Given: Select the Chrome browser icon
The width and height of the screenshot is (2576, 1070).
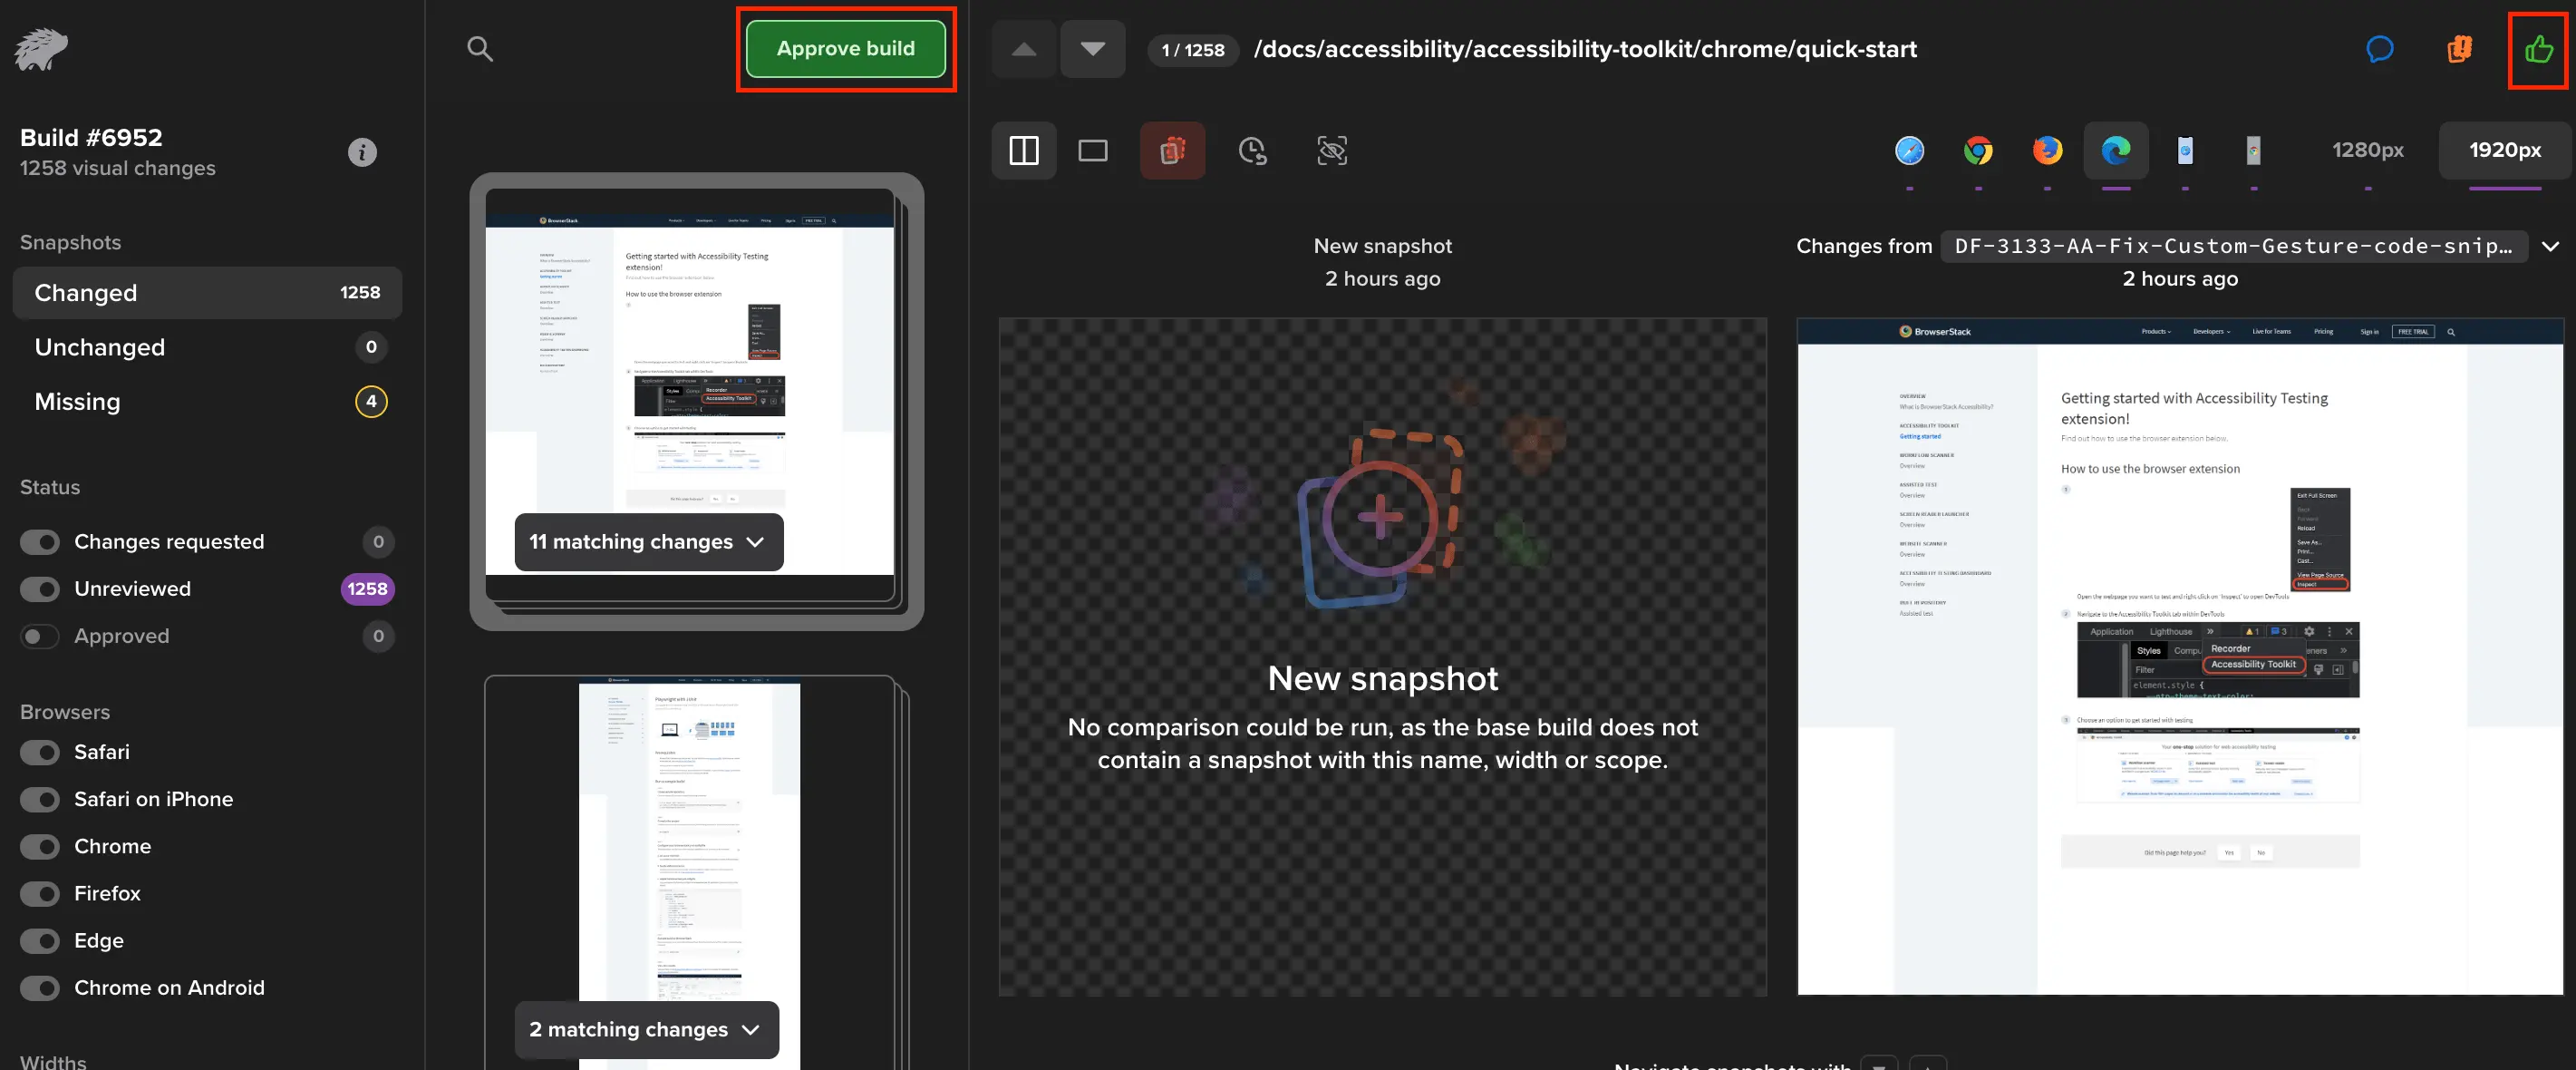Looking at the screenshot, I should [x=1978, y=151].
